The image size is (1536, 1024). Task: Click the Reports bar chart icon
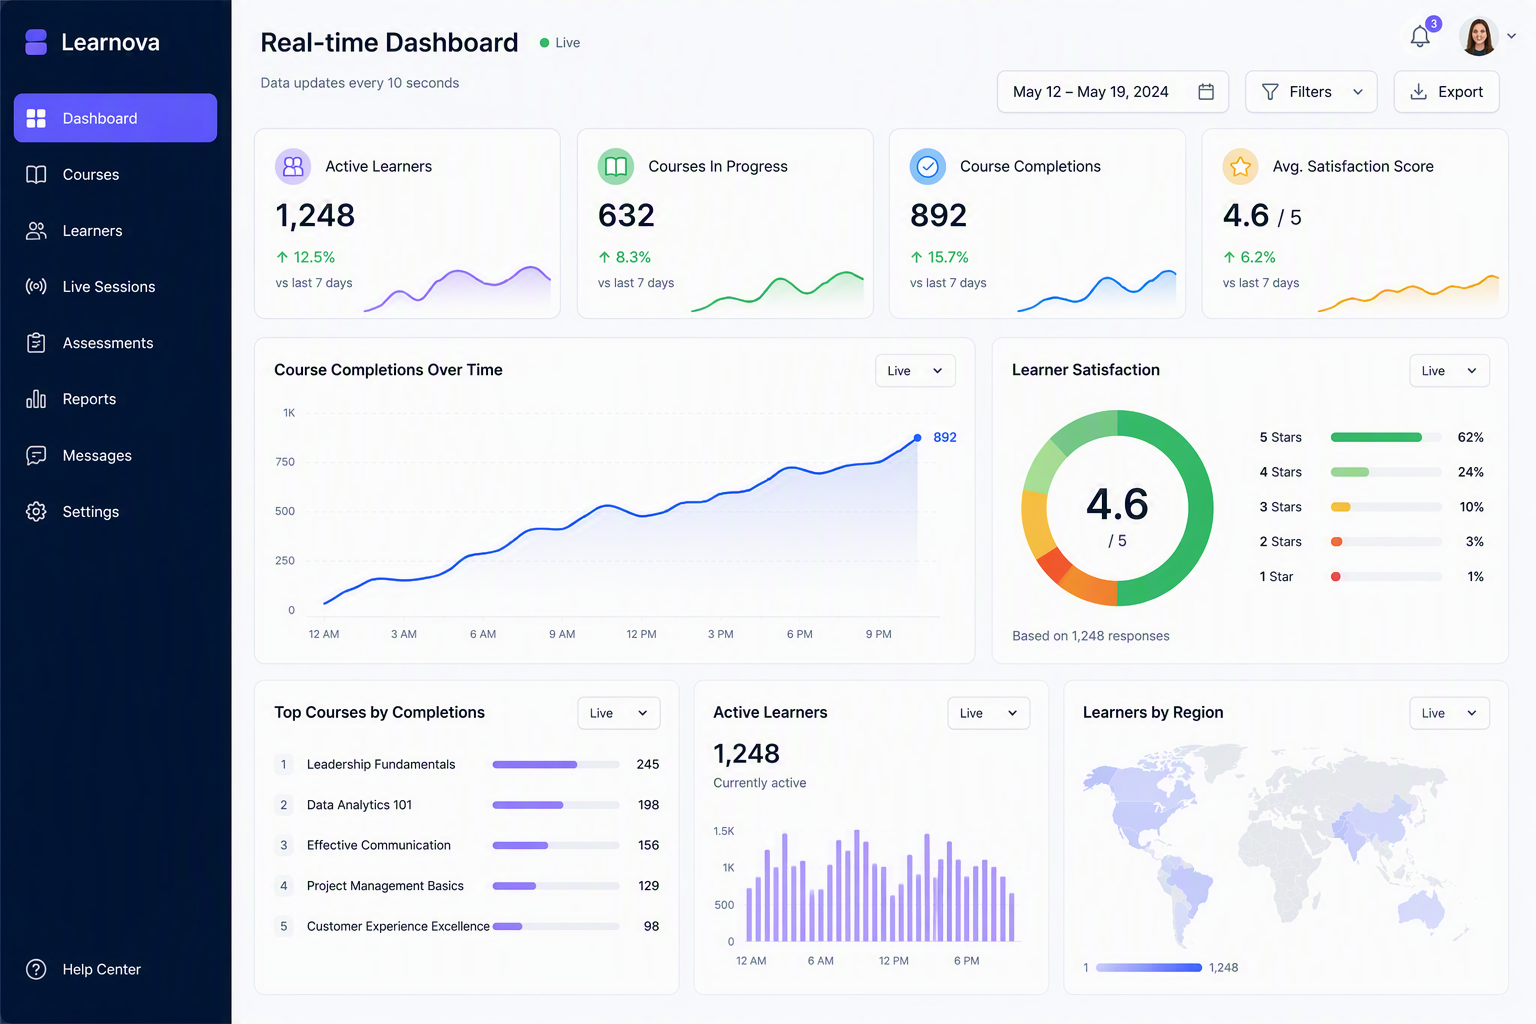(x=36, y=399)
